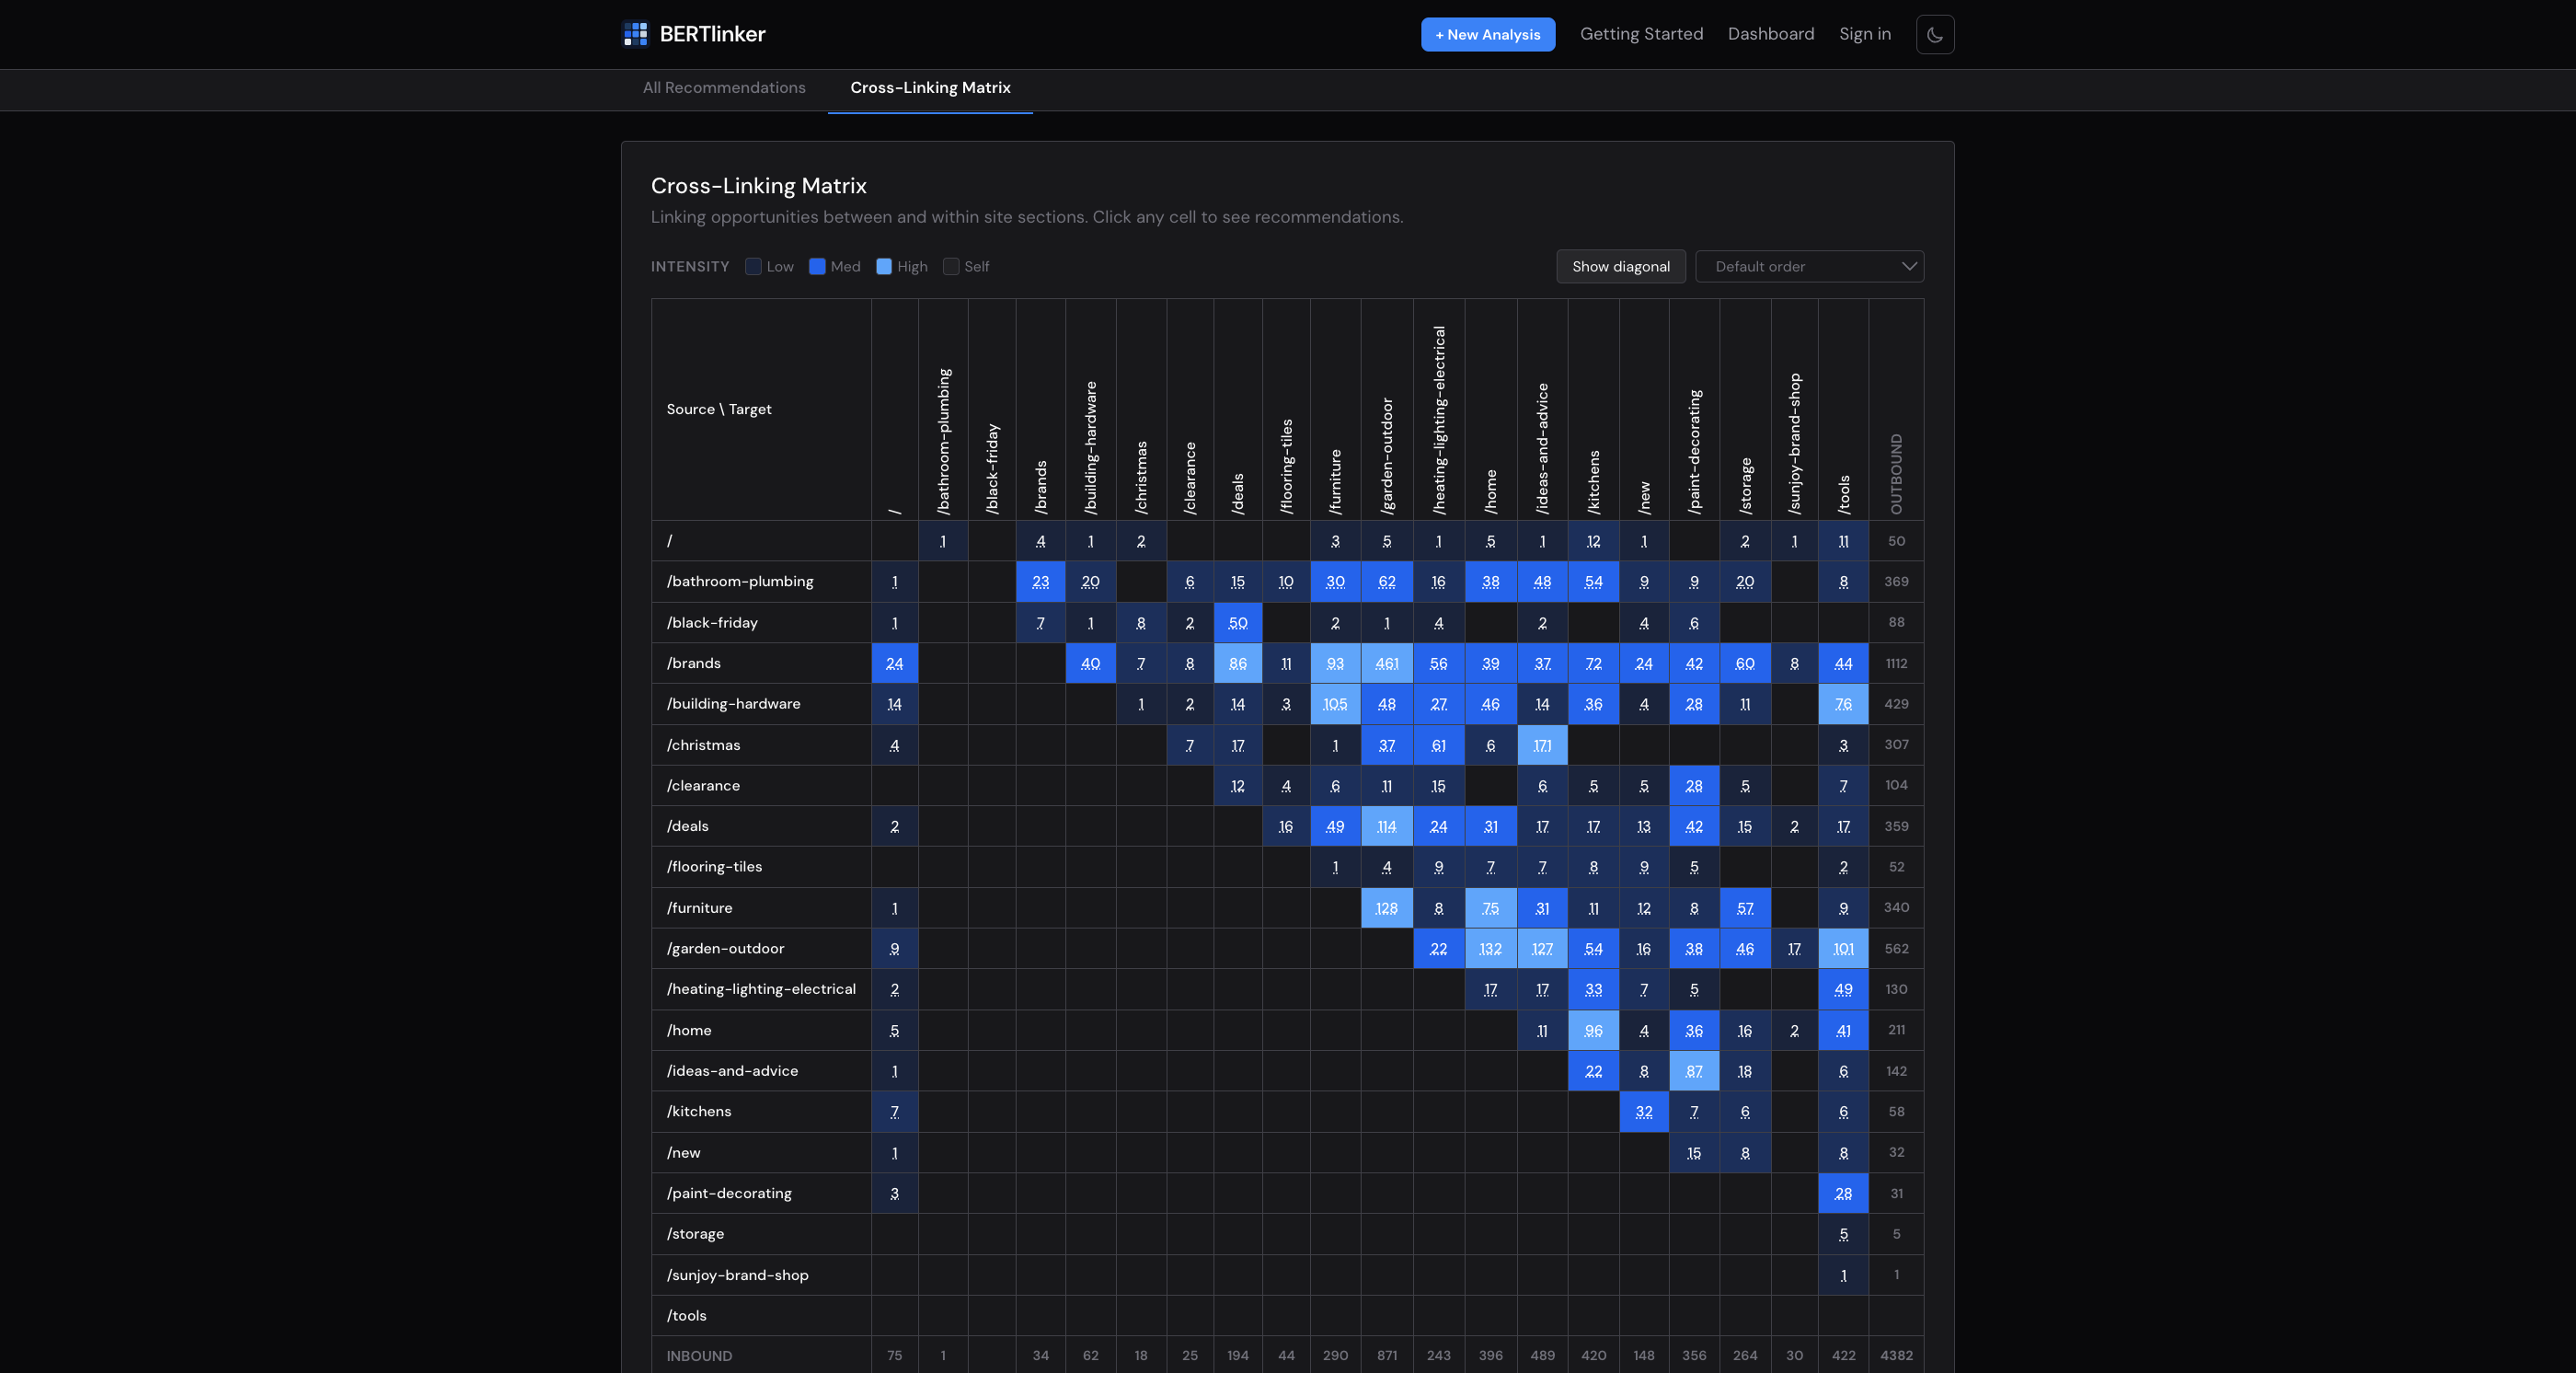Enable the Low intensity checkbox
The height and width of the screenshot is (1373, 2576).
coord(754,267)
